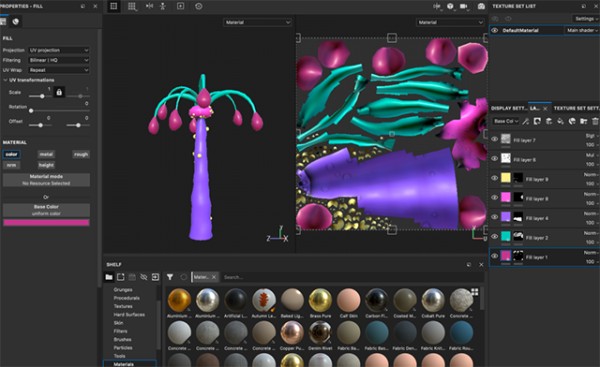Image resolution: width=600 pixels, height=367 pixels.
Task: Open the camera video settings icon
Action: click(464, 7)
